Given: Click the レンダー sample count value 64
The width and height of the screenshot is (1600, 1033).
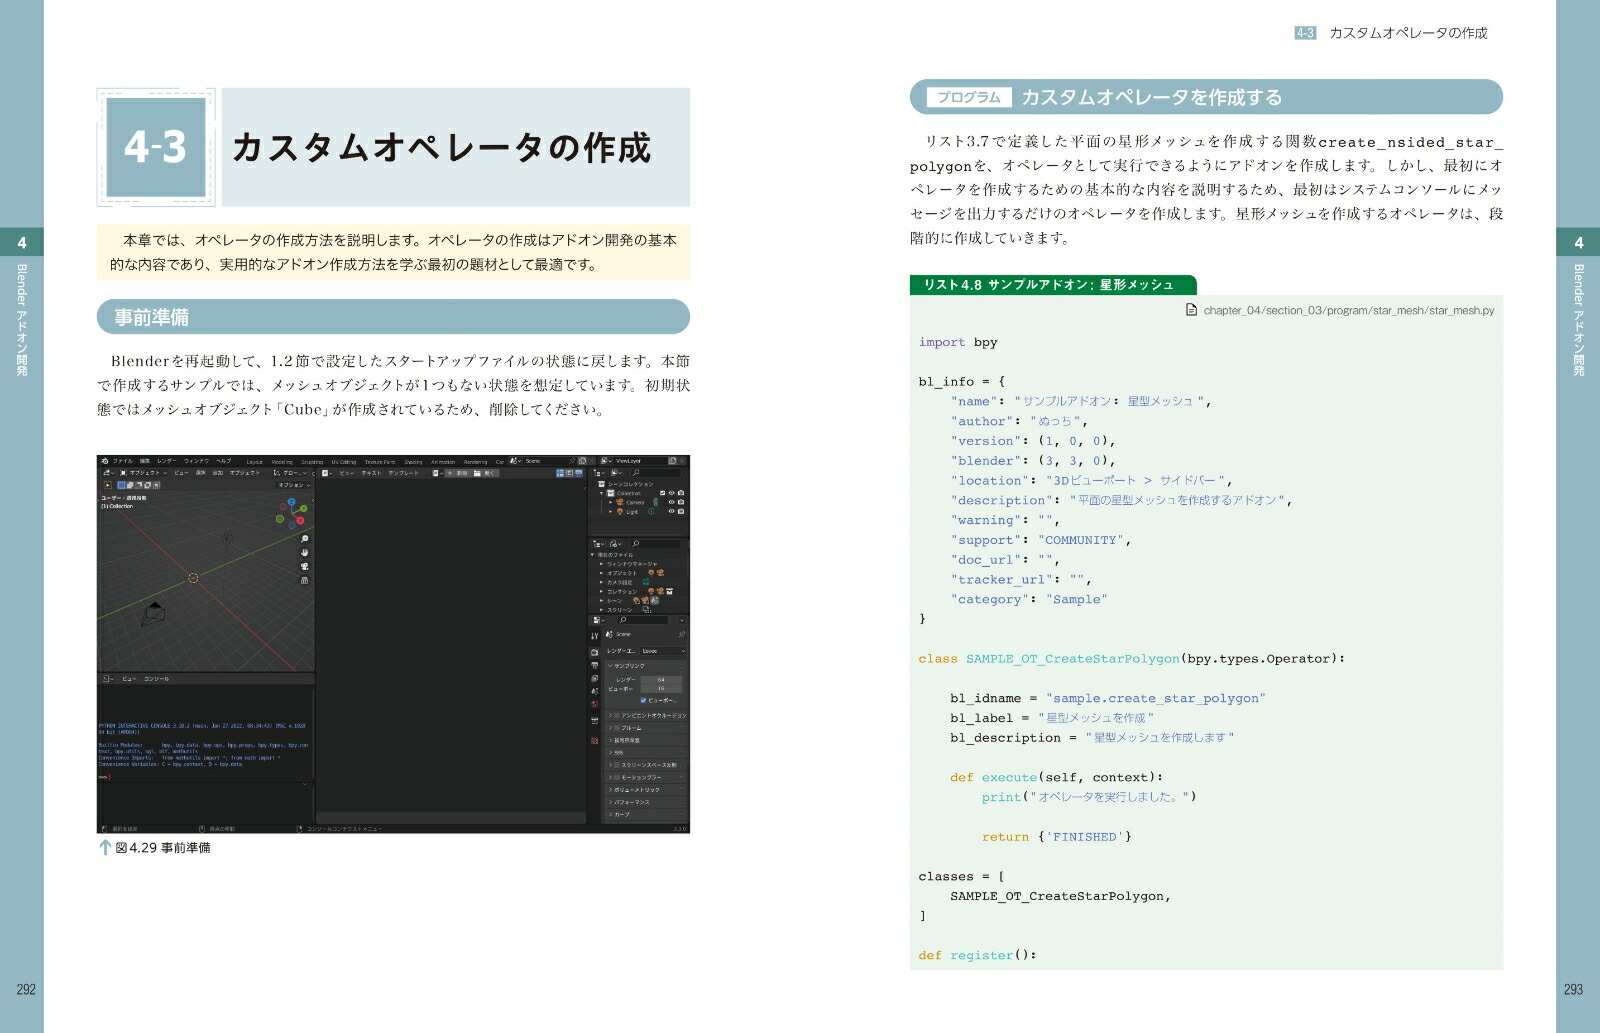Looking at the screenshot, I should click(x=661, y=680).
